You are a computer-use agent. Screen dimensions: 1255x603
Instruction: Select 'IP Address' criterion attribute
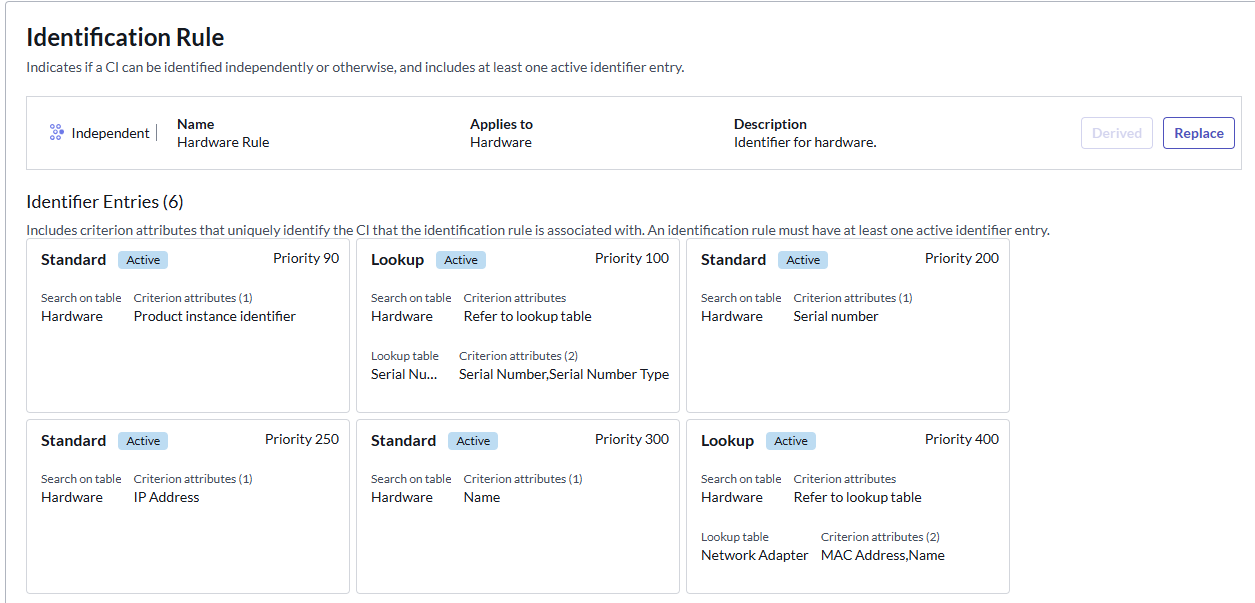click(167, 497)
